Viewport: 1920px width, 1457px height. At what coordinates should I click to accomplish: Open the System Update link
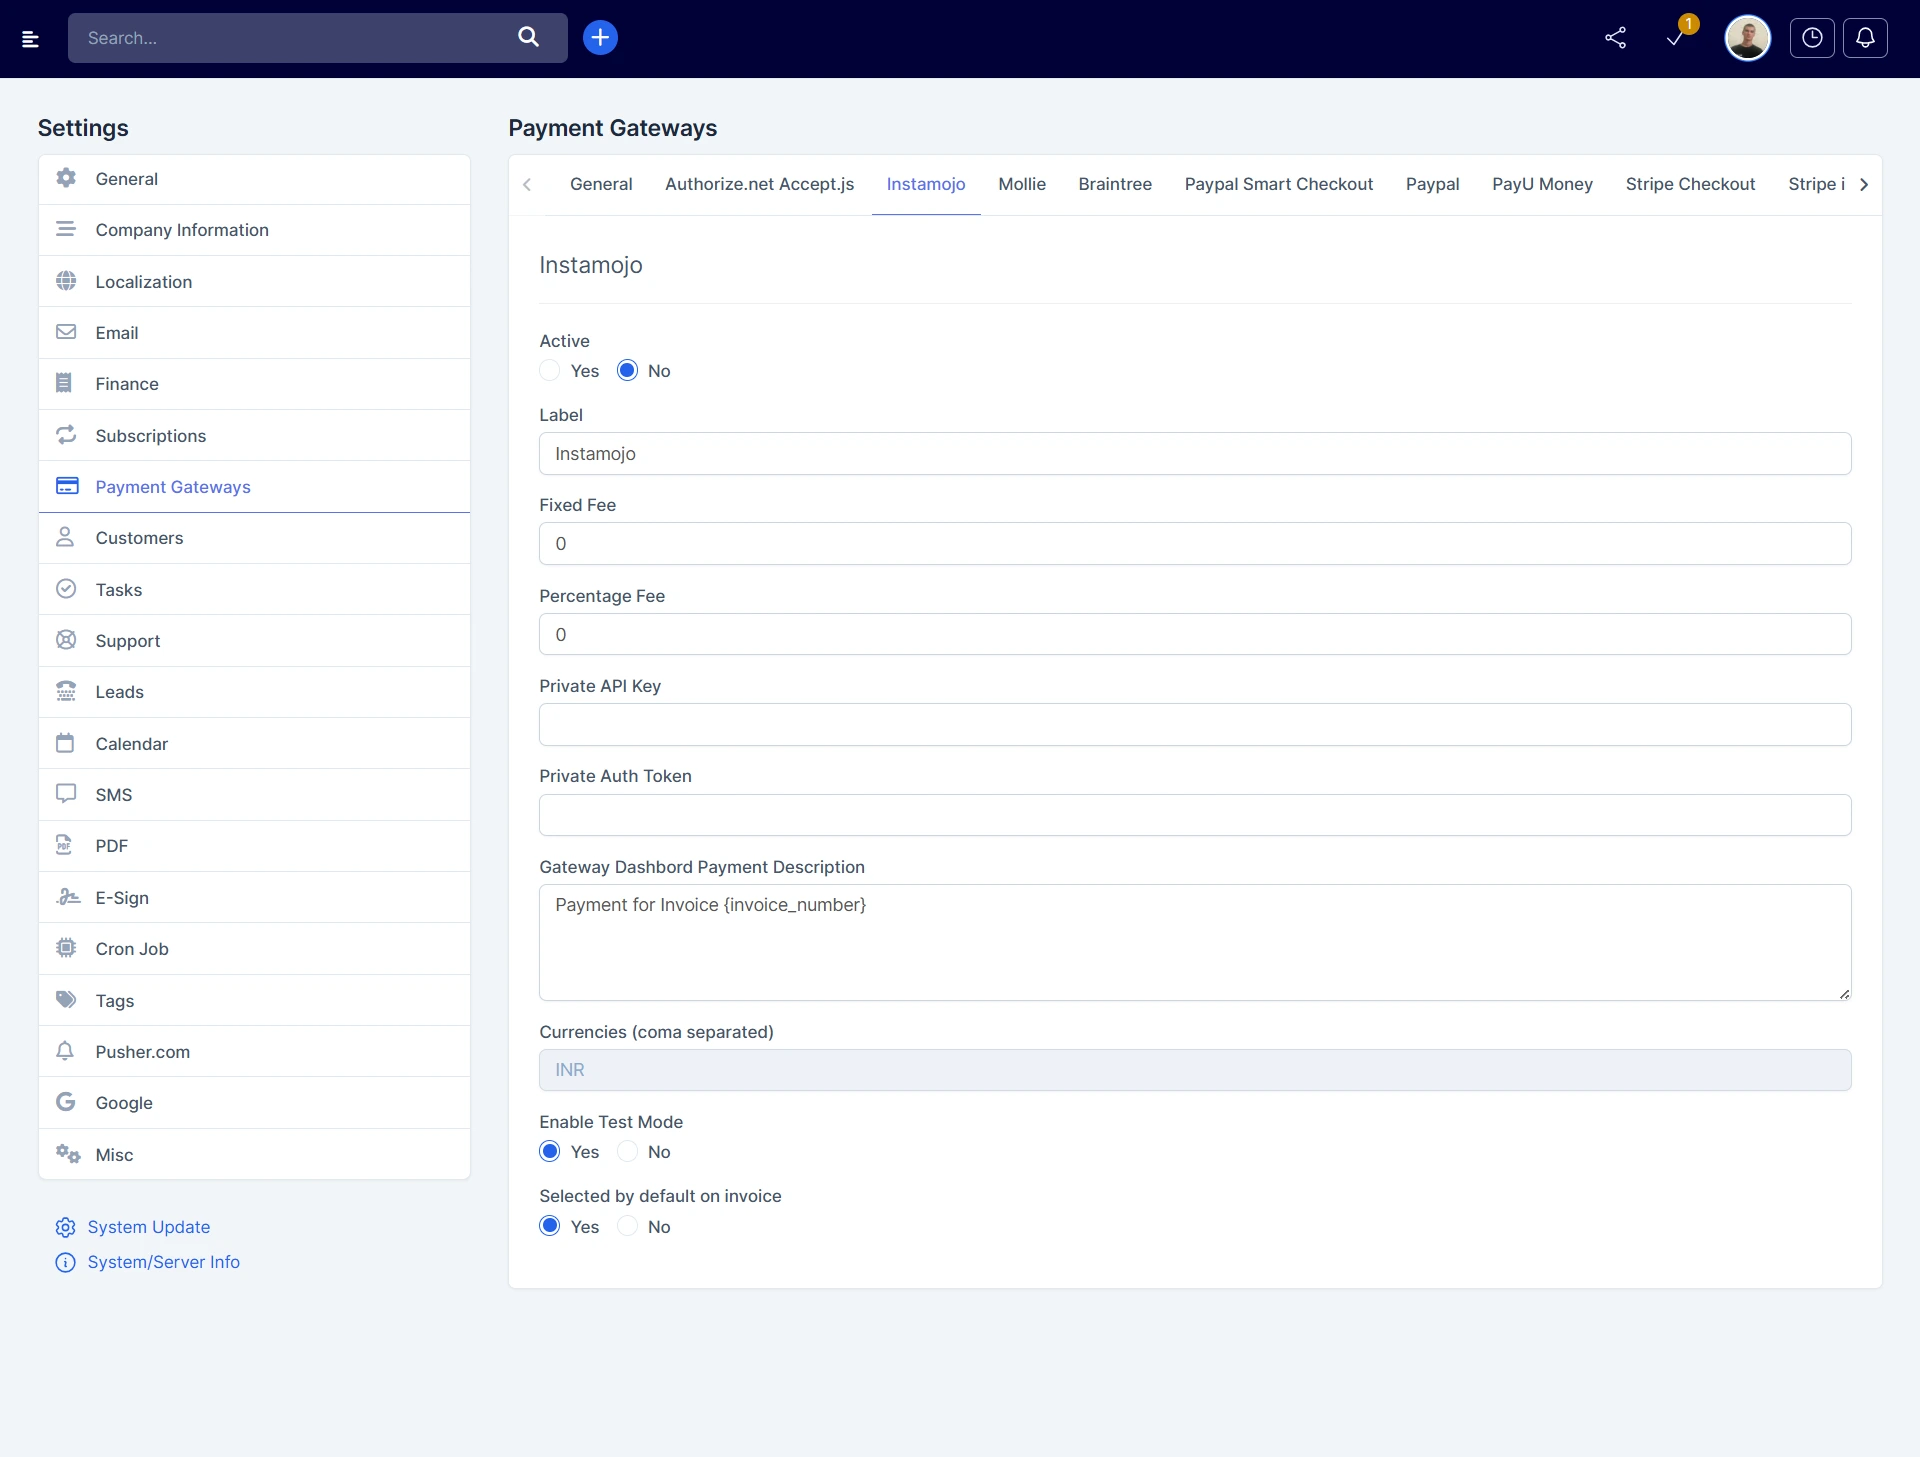tap(148, 1227)
